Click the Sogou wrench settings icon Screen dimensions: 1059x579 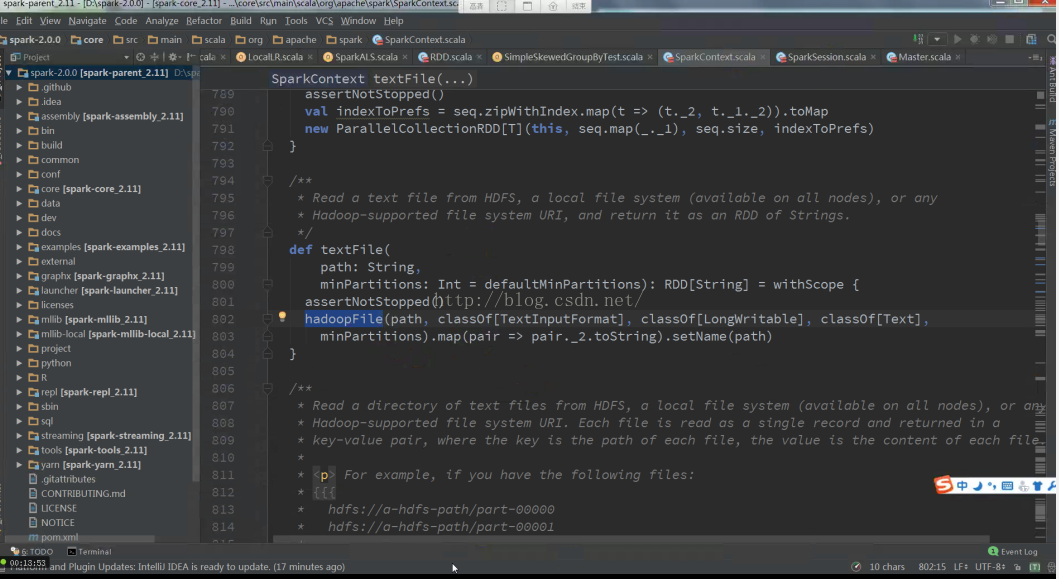[x=1052, y=486]
